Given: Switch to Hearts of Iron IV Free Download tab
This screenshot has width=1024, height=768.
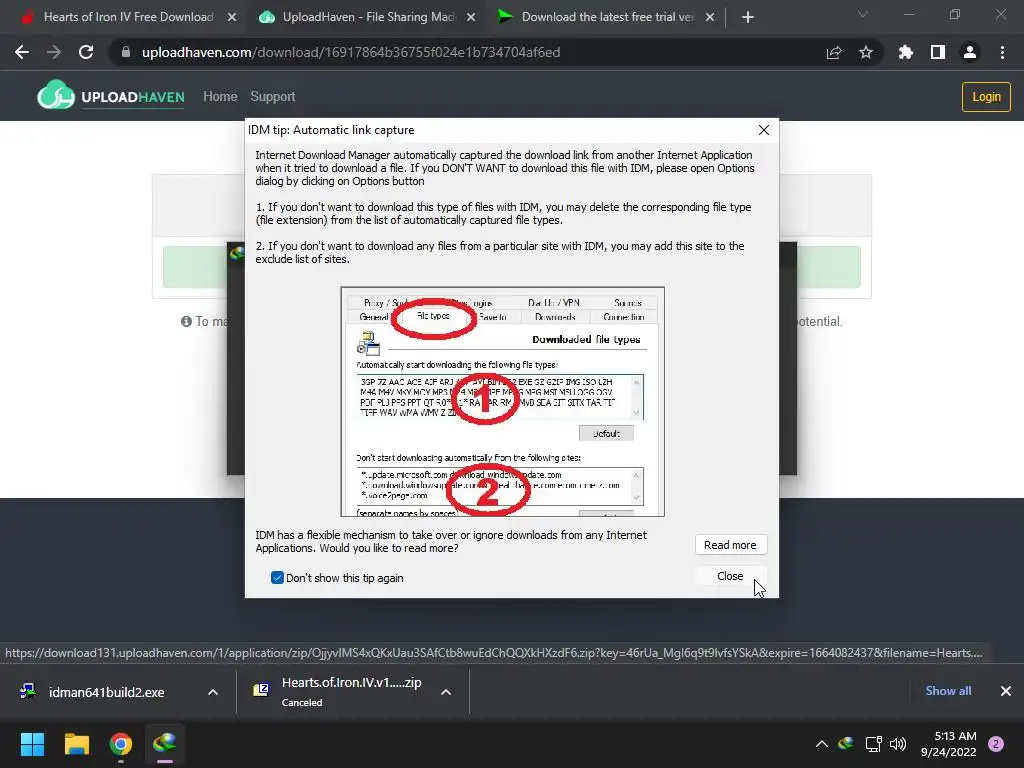Looking at the screenshot, I should click(x=129, y=17).
